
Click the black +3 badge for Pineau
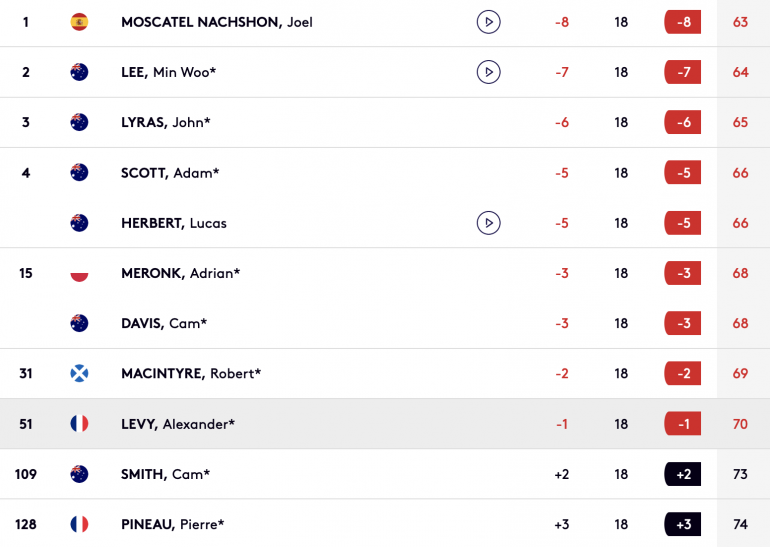pyautogui.click(x=683, y=524)
